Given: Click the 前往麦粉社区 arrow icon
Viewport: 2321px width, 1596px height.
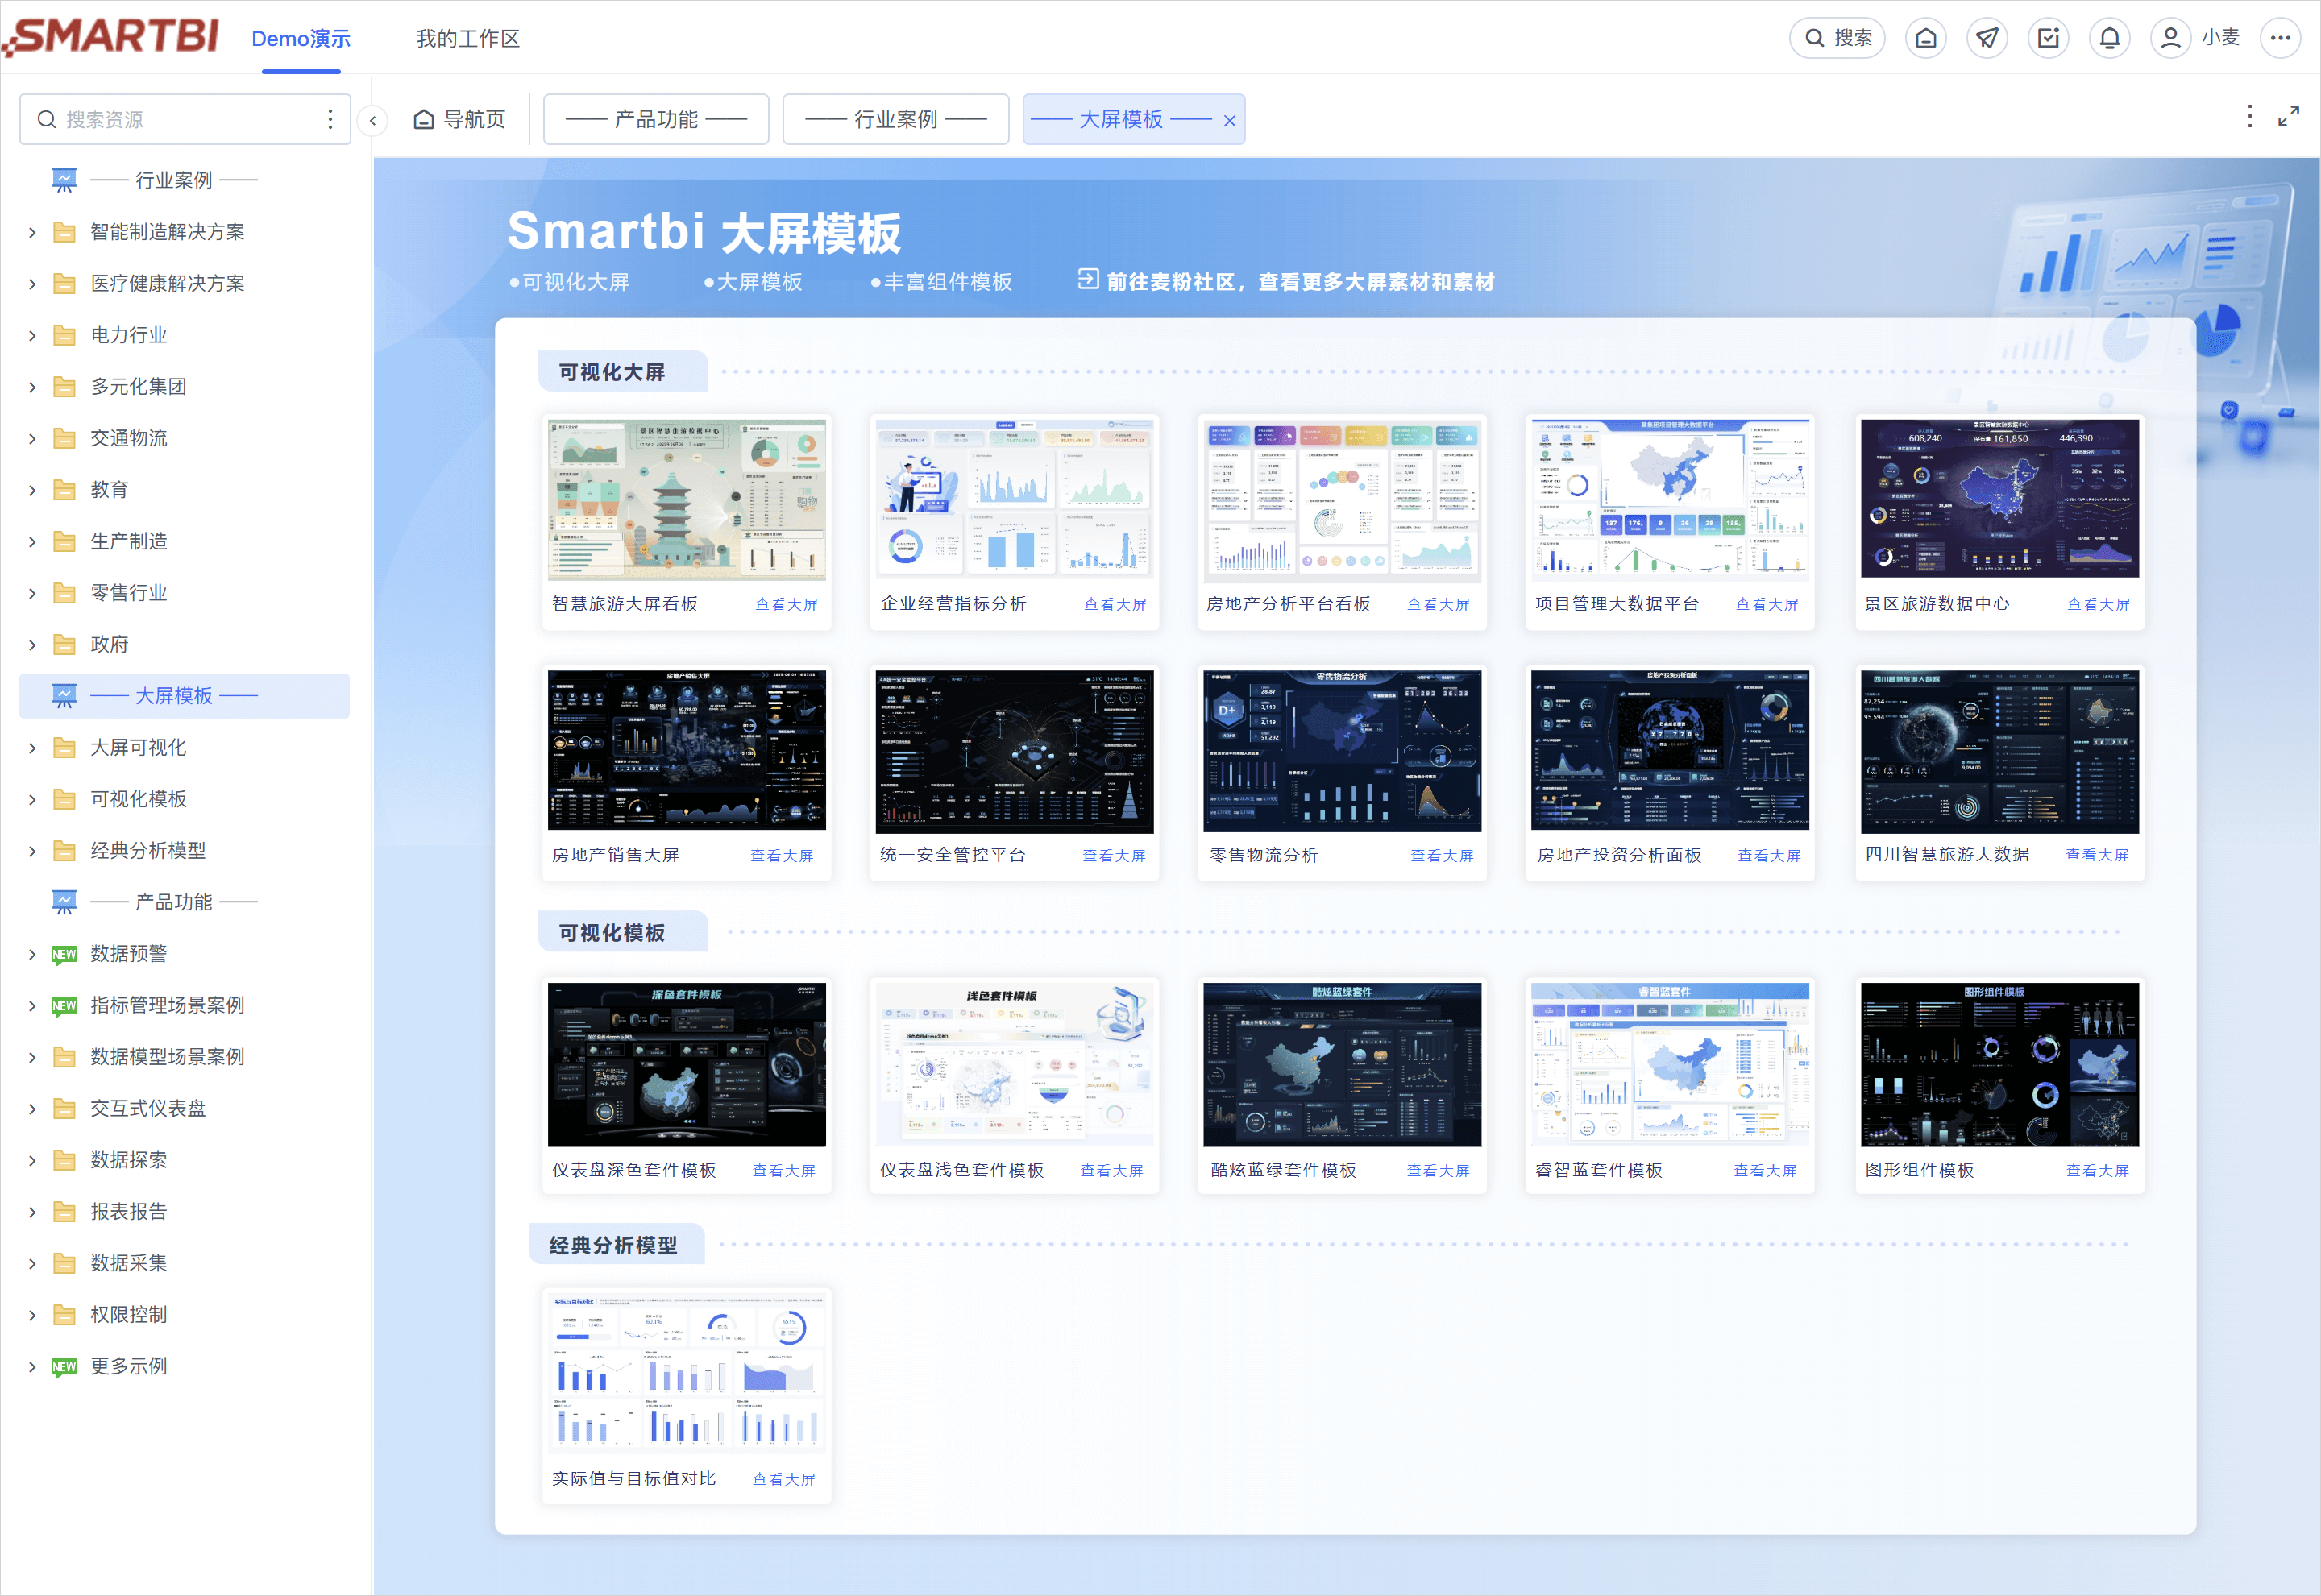Looking at the screenshot, I should [1088, 280].
